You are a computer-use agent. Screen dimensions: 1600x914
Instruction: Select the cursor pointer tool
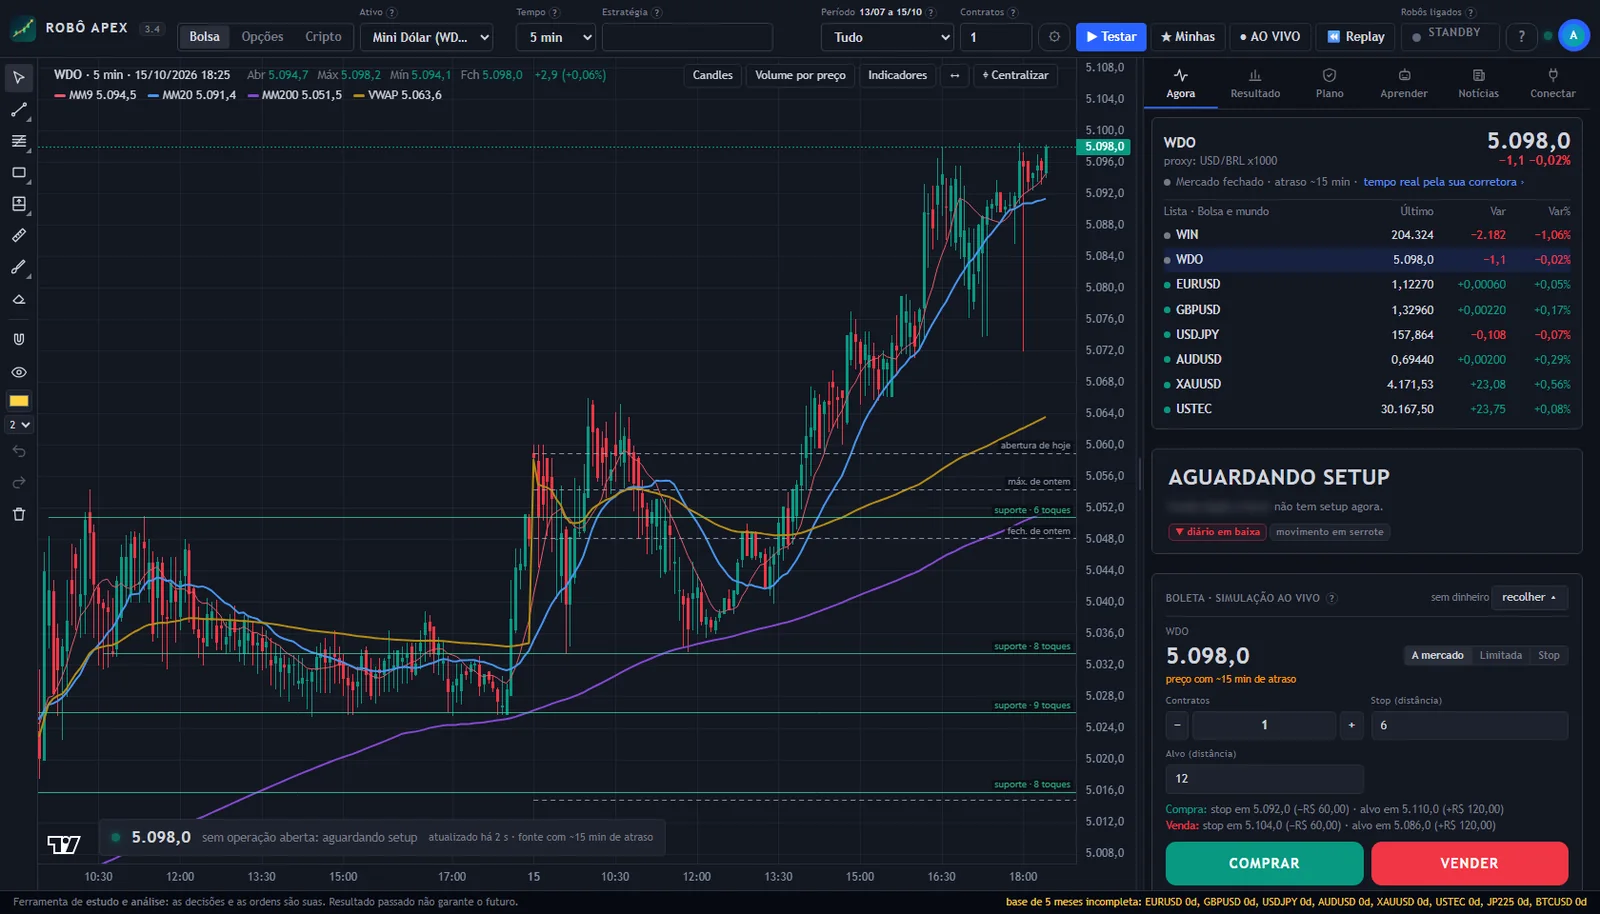(19, 78)
